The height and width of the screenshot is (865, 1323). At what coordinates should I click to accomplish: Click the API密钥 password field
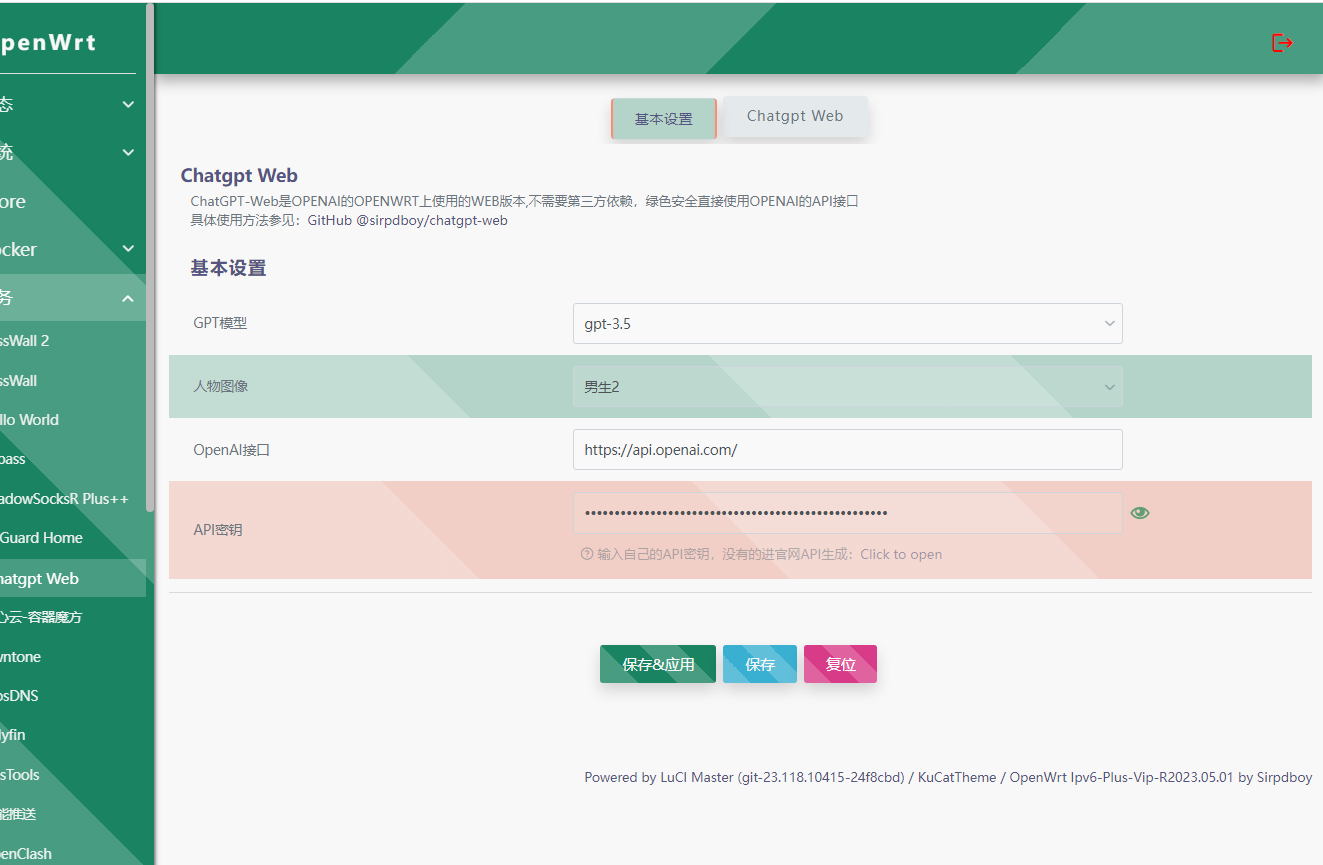(x=847, y=513)
